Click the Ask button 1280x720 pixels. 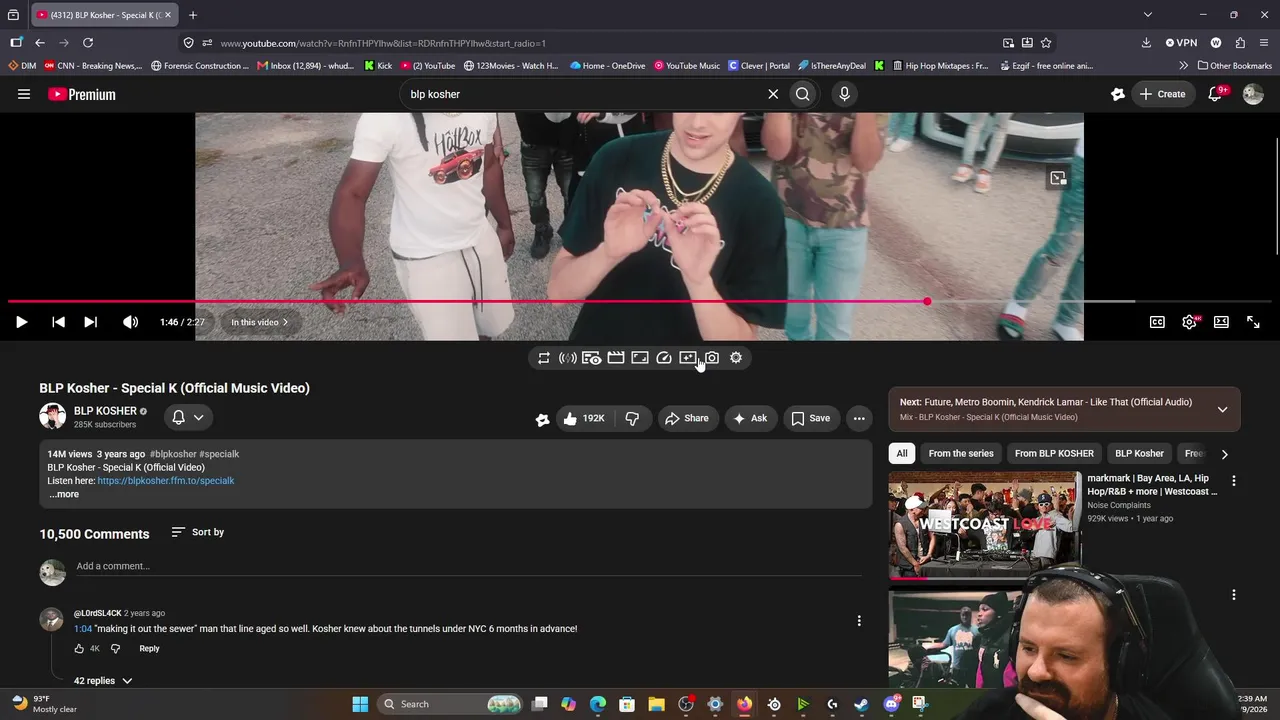(750, 418)
